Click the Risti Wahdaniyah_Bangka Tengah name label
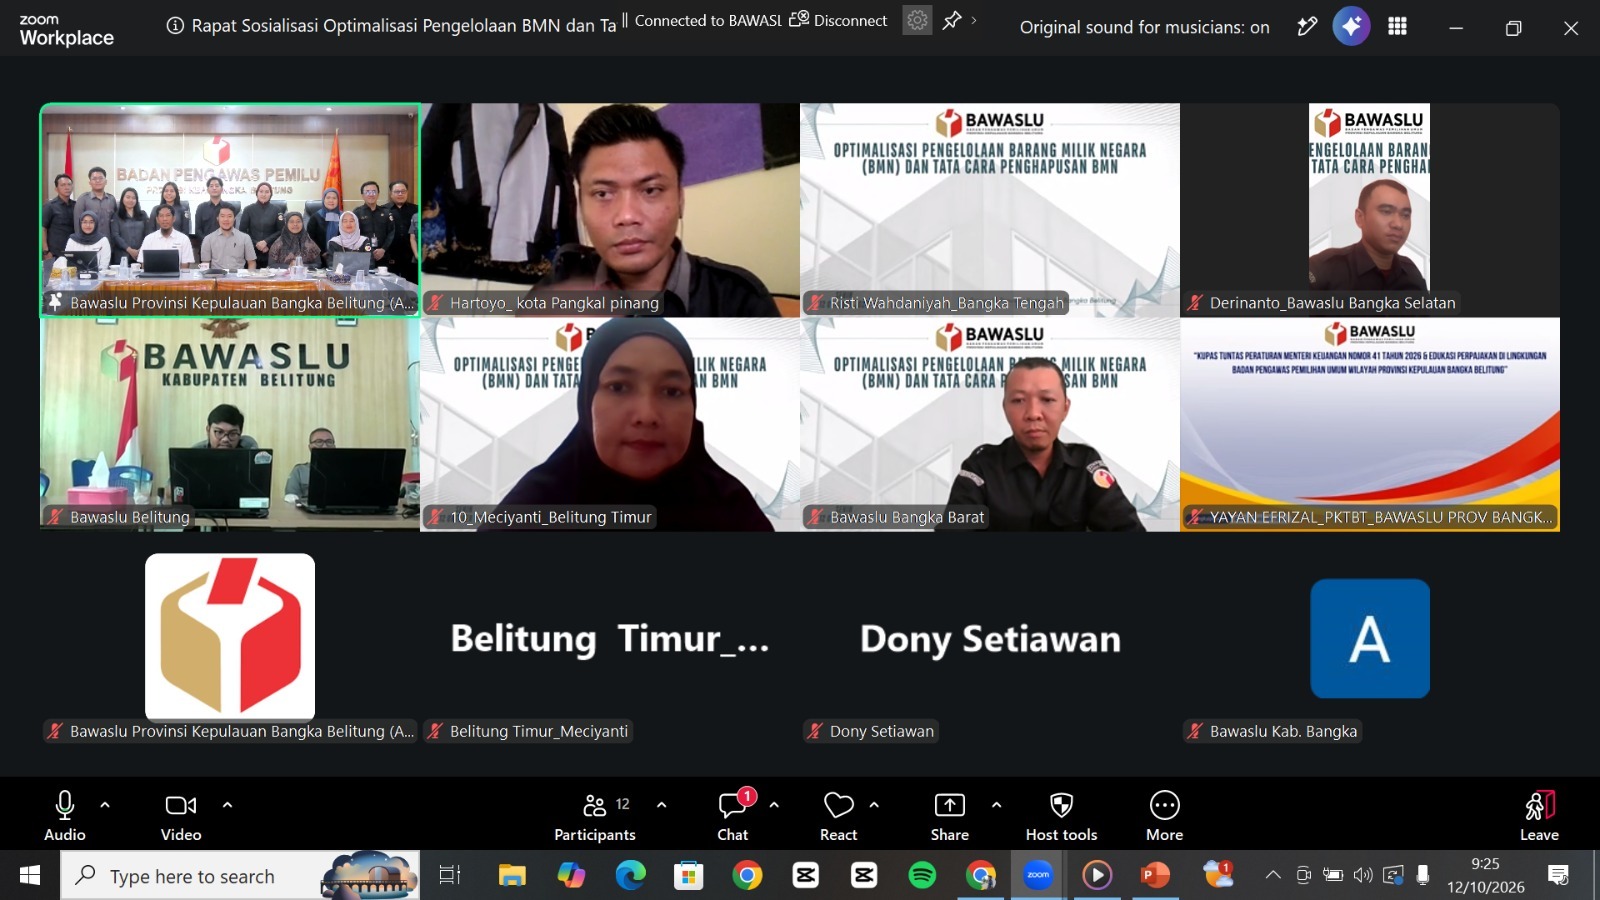The width and height of the screenshot is (1600, 900). click(946, 303)
